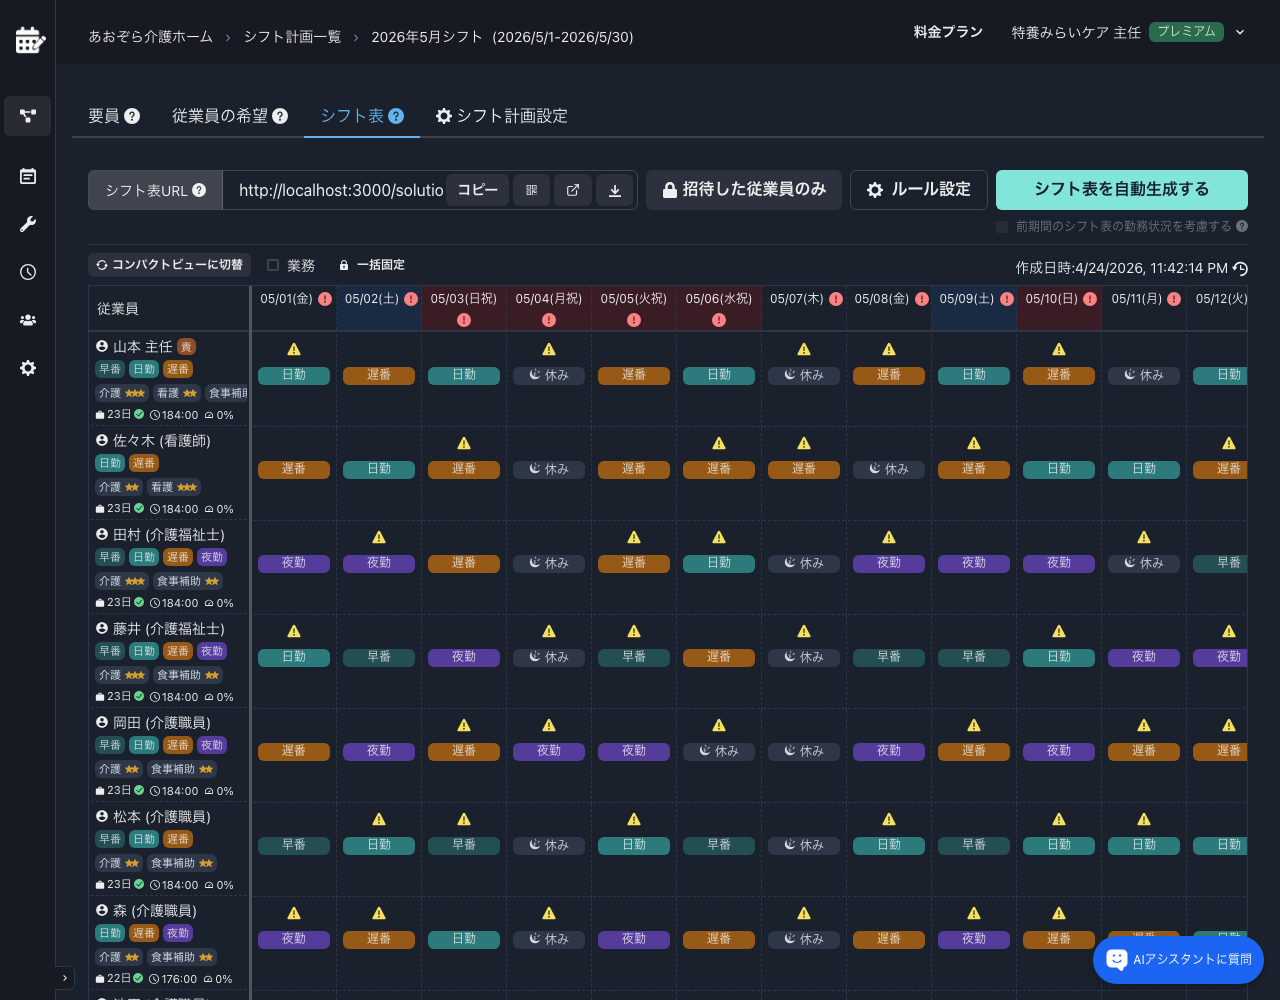Open the settings gear in the sidebar
Viewport: 1280px width, 1000px height.
click(x=27, y=367)
